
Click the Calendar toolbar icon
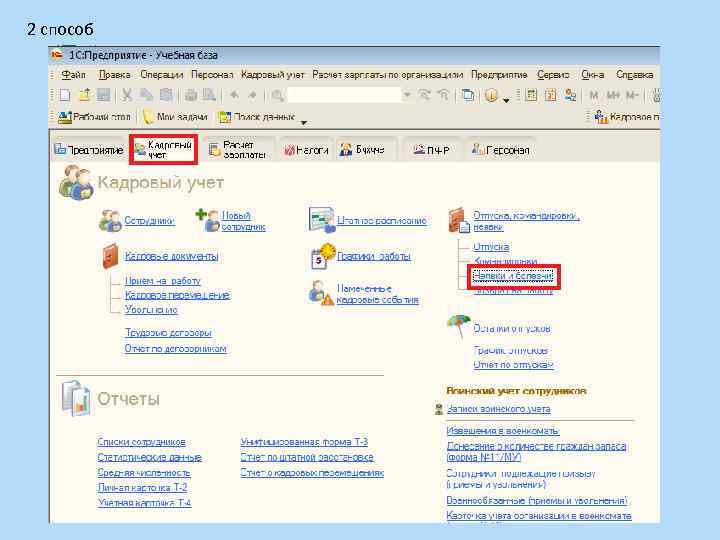click(551, 95)
